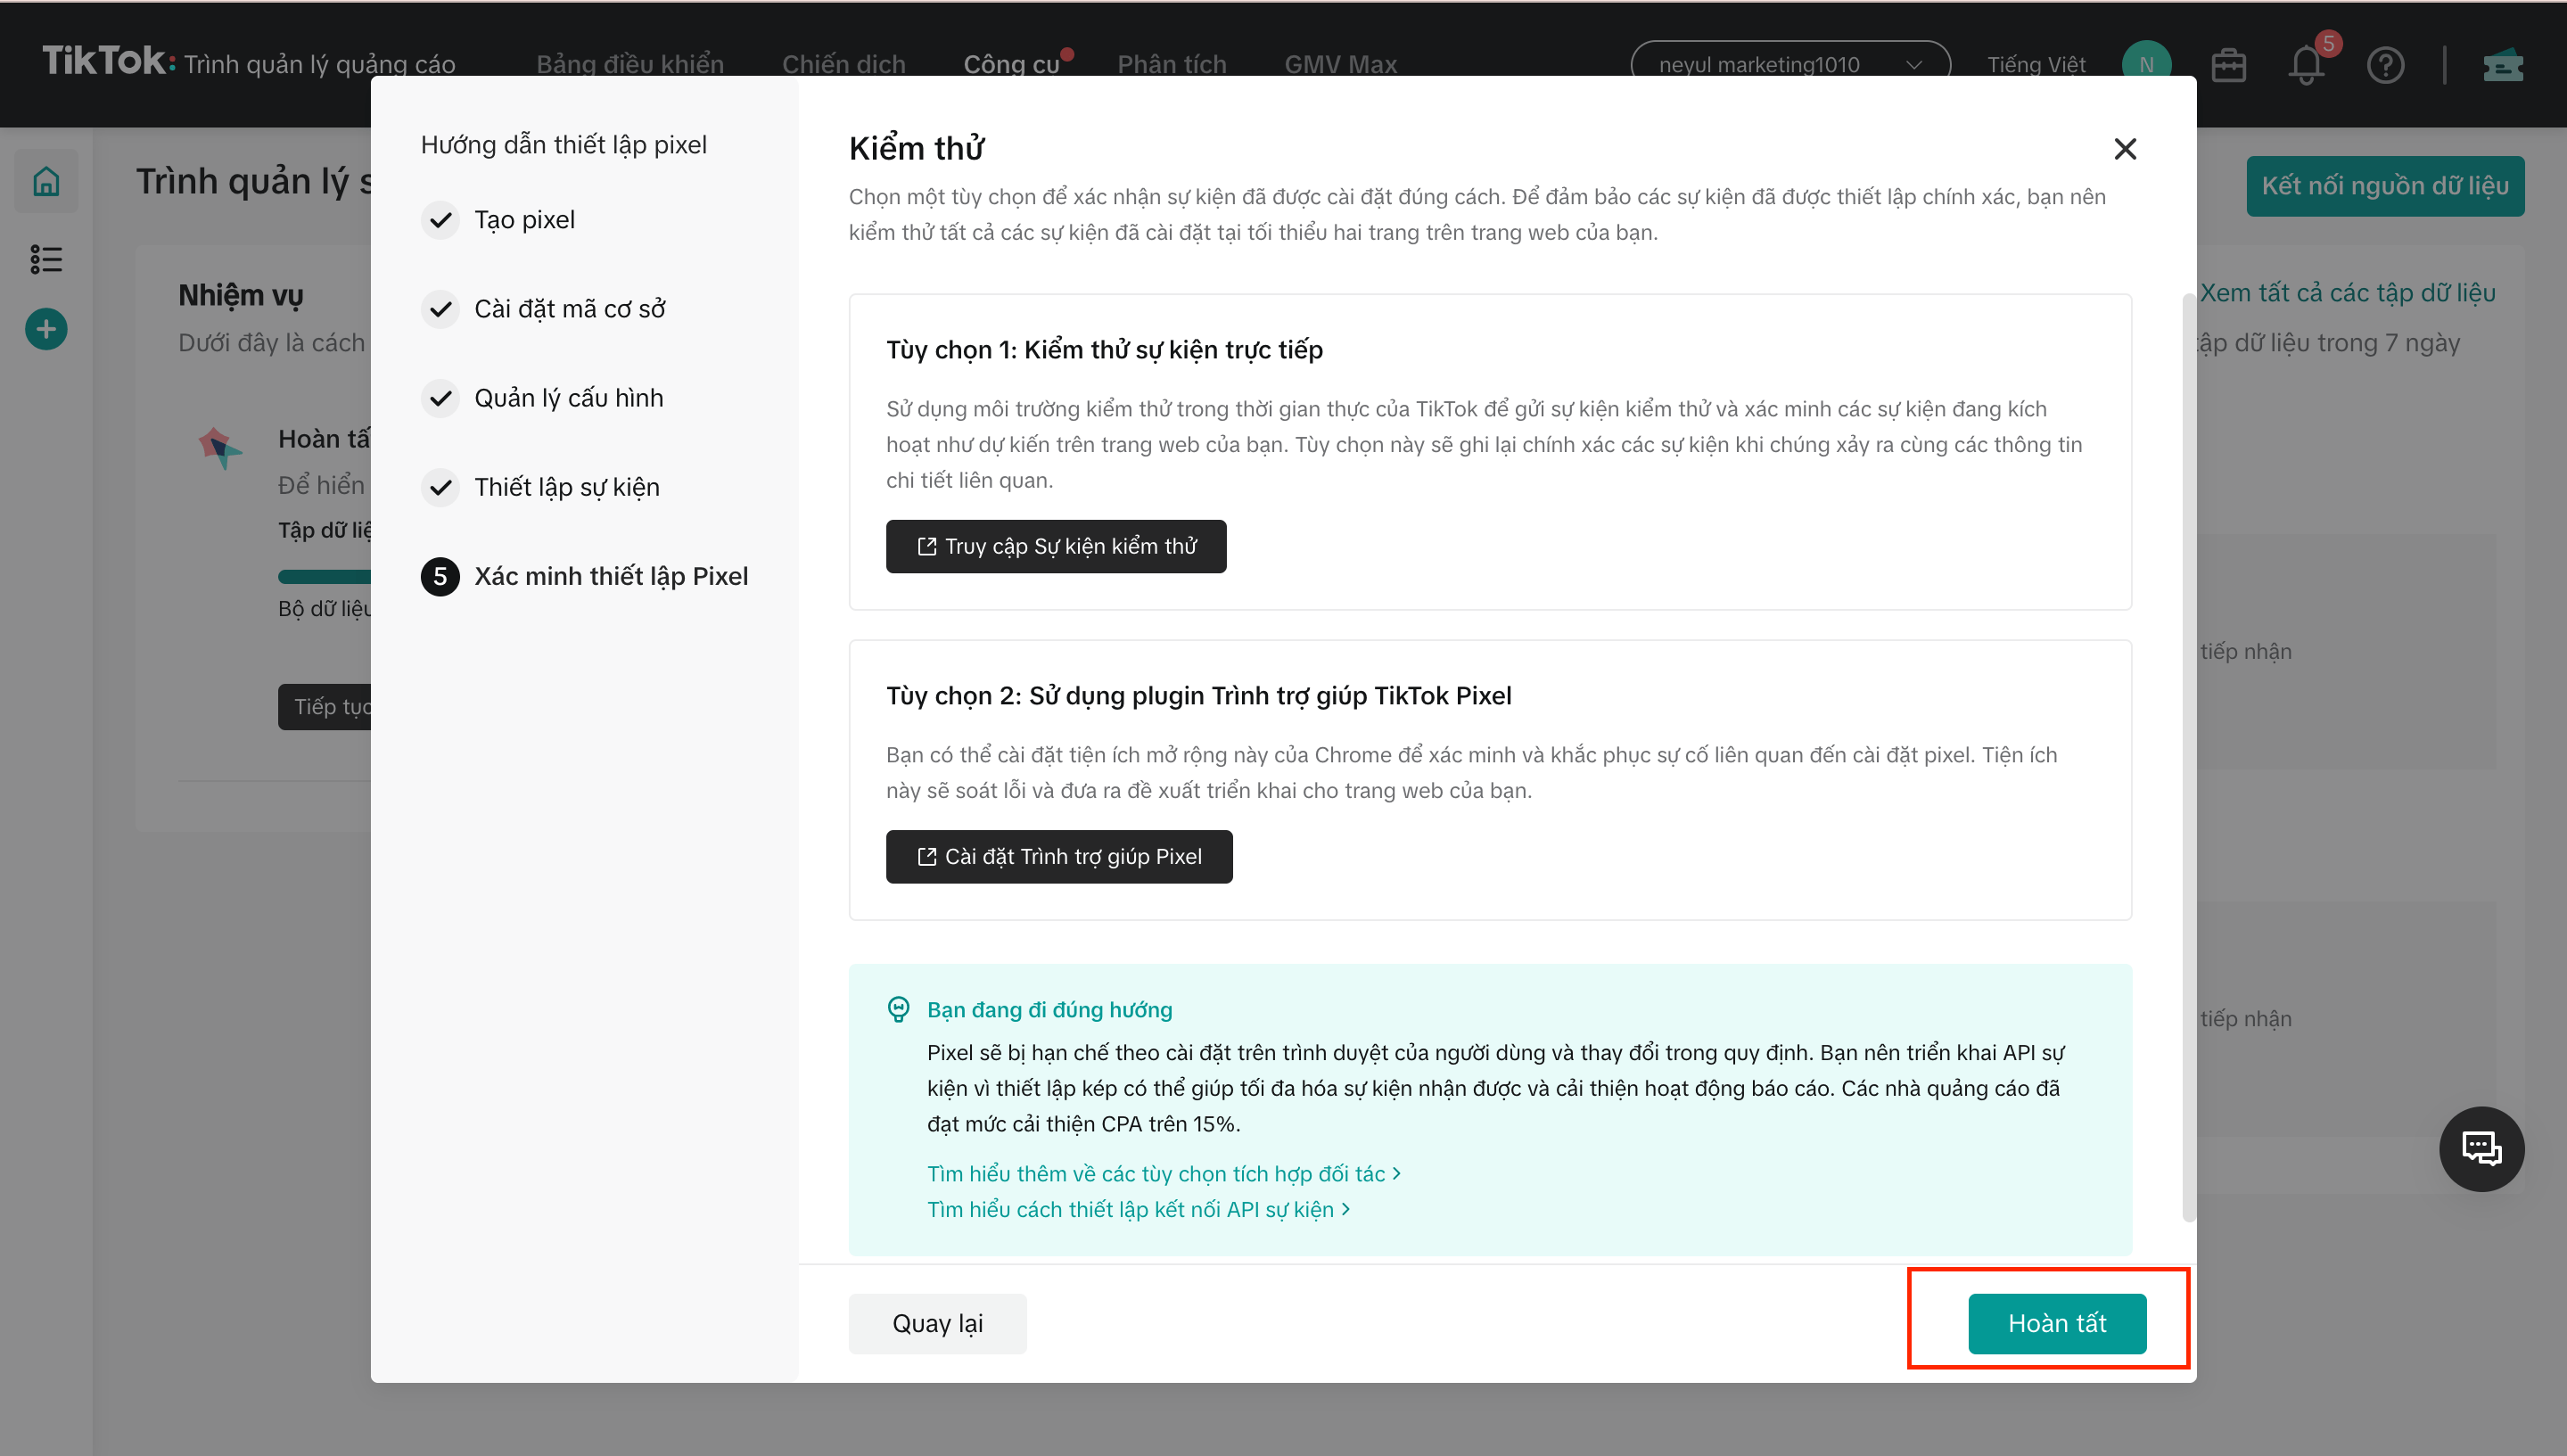Click the Hoàn tất button
This screenshot has height=1456, width=2567.
click(2057, 1323)
